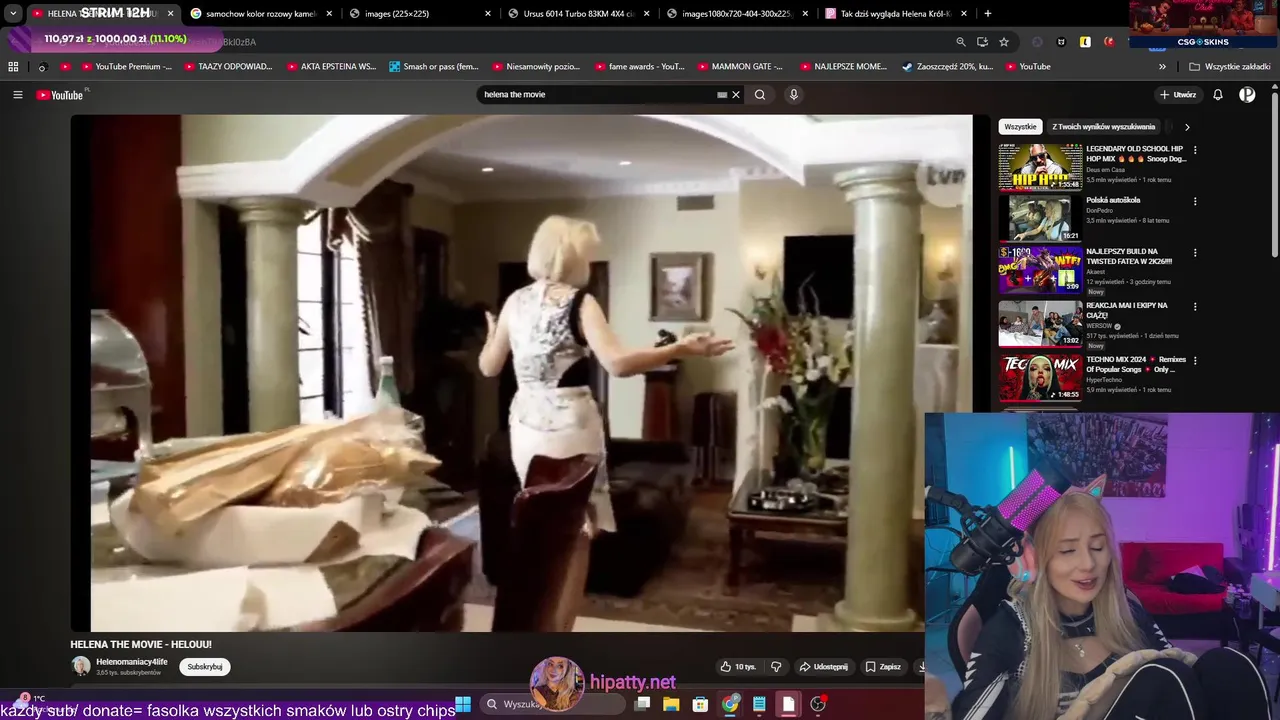Open the YouTube account avatar menu

pos(1247,95)
